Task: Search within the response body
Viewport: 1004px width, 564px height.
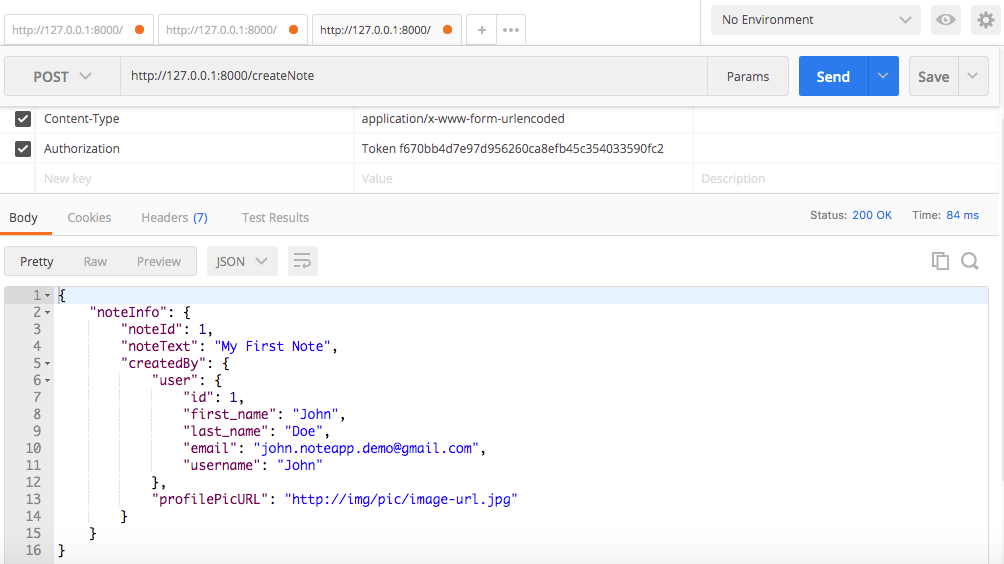Action: point(969,261)
